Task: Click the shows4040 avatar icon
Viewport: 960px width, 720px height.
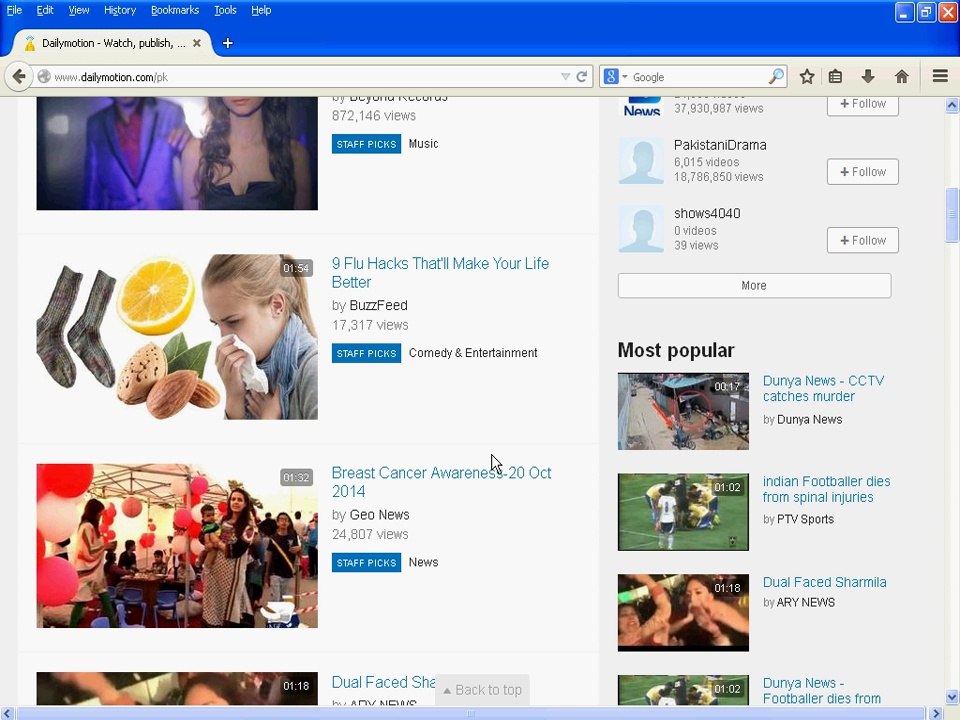Action: (x=640, y=229)
